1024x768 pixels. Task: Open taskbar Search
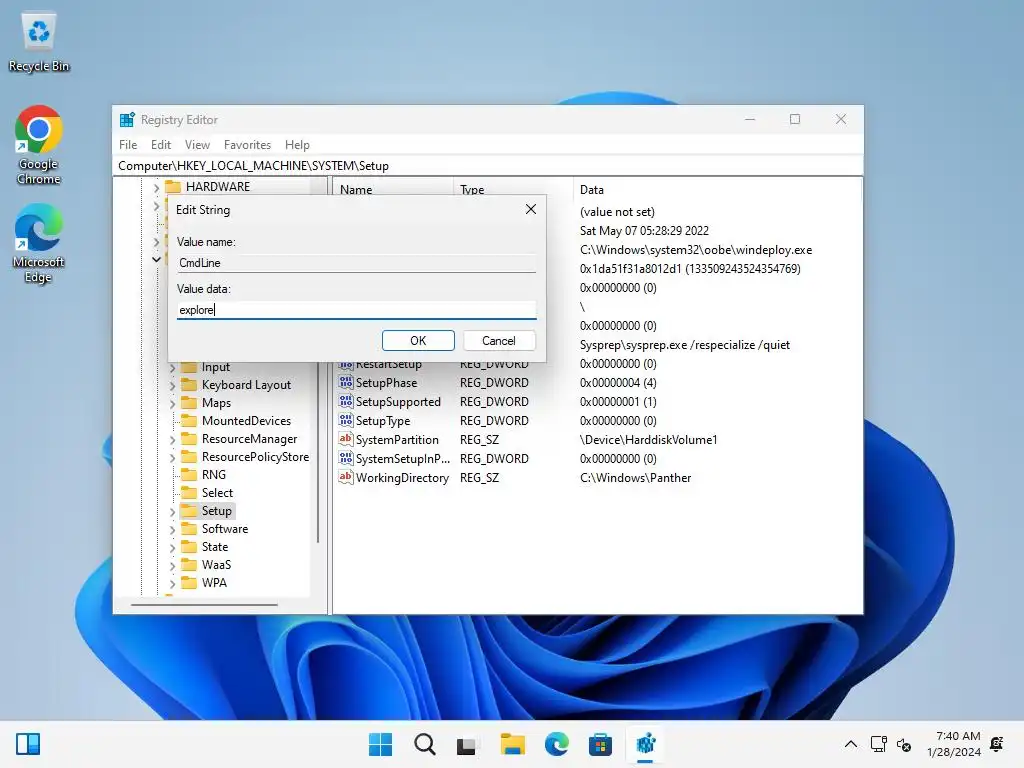pos(424,744)
